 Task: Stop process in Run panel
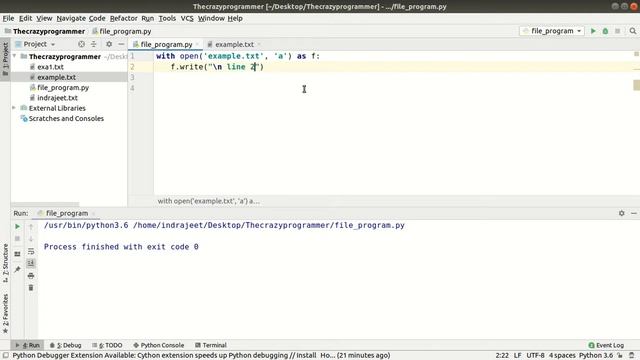pos(18,239)
